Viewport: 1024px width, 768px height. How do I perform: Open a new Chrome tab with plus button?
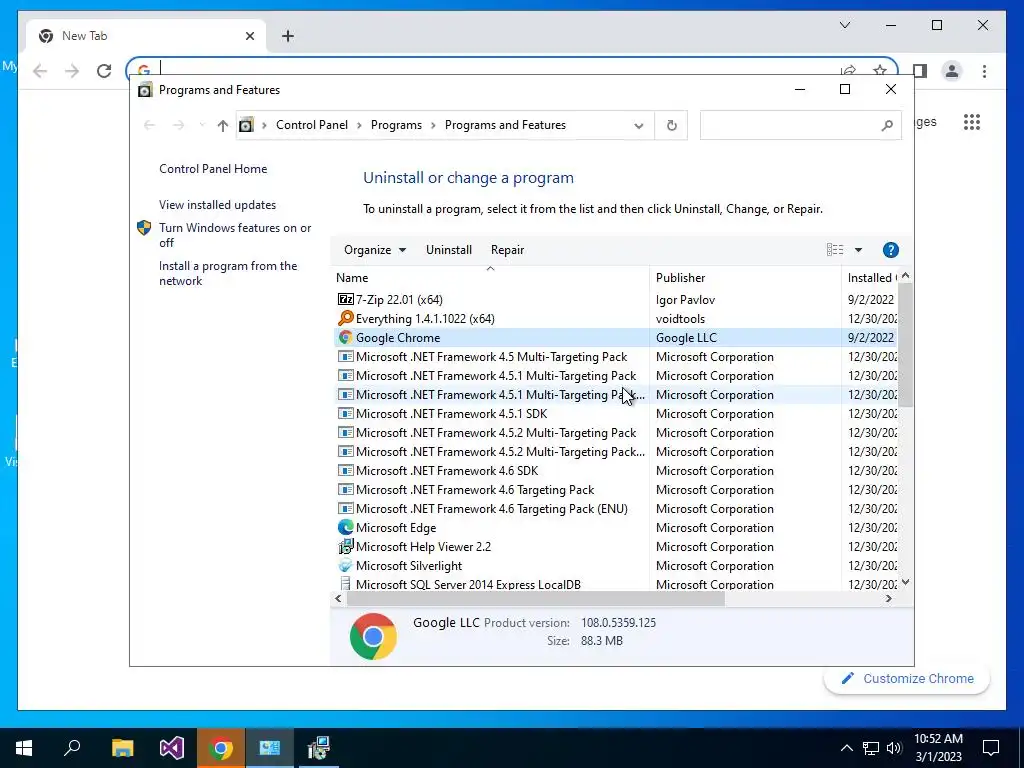coord(287,36)
